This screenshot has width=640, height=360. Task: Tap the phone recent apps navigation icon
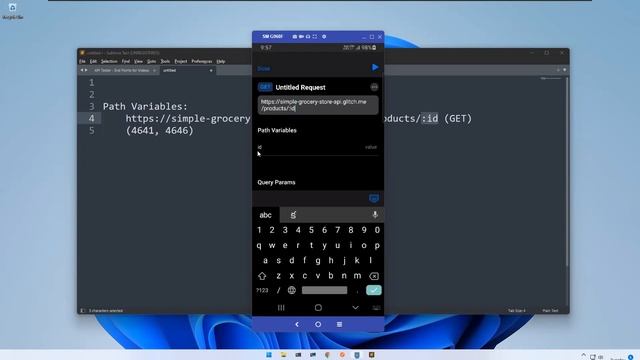pos(281,307)
